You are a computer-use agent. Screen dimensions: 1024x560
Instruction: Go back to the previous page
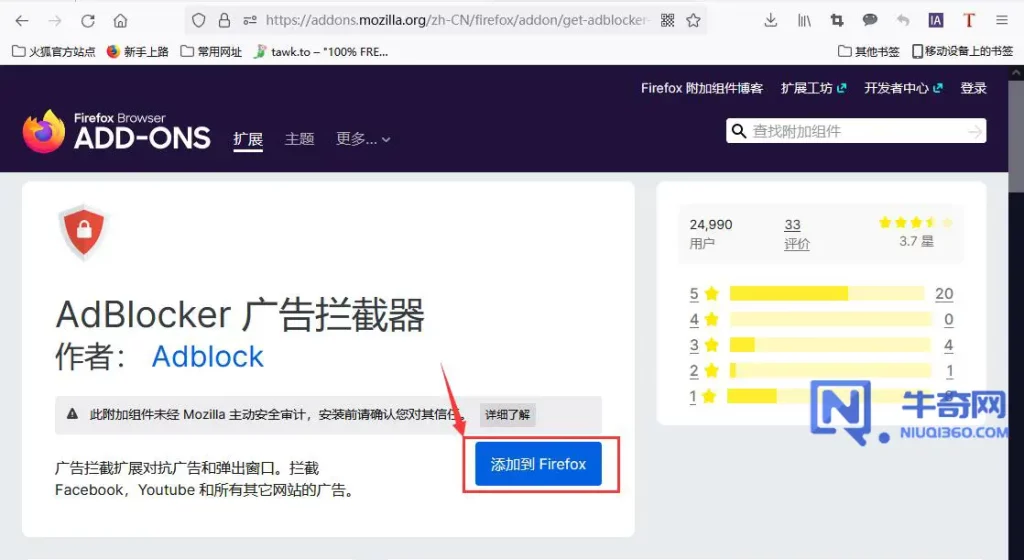pyautogui.click(x=22, y=21)
